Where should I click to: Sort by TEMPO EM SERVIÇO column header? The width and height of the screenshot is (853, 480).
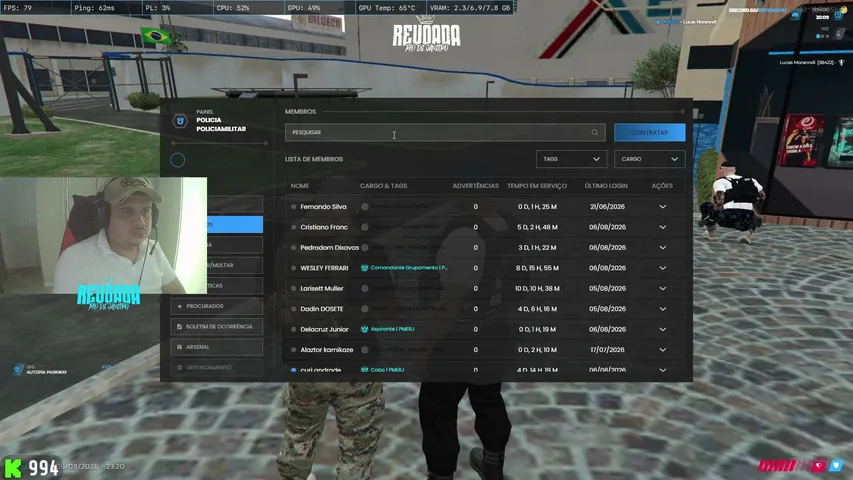(537, 186)
